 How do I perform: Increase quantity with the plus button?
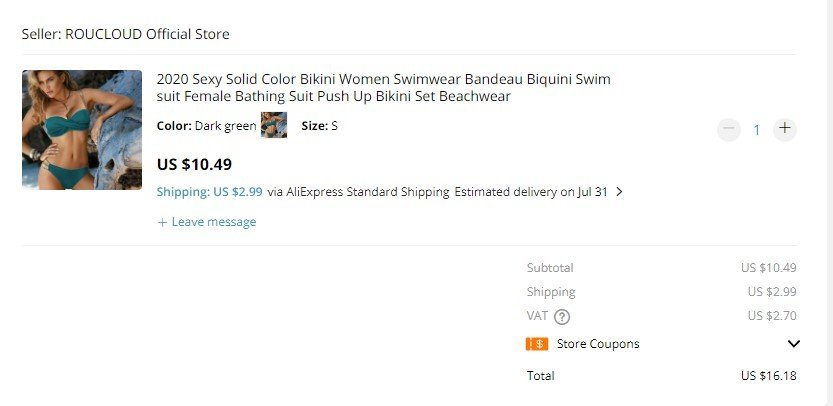(785, 129)
